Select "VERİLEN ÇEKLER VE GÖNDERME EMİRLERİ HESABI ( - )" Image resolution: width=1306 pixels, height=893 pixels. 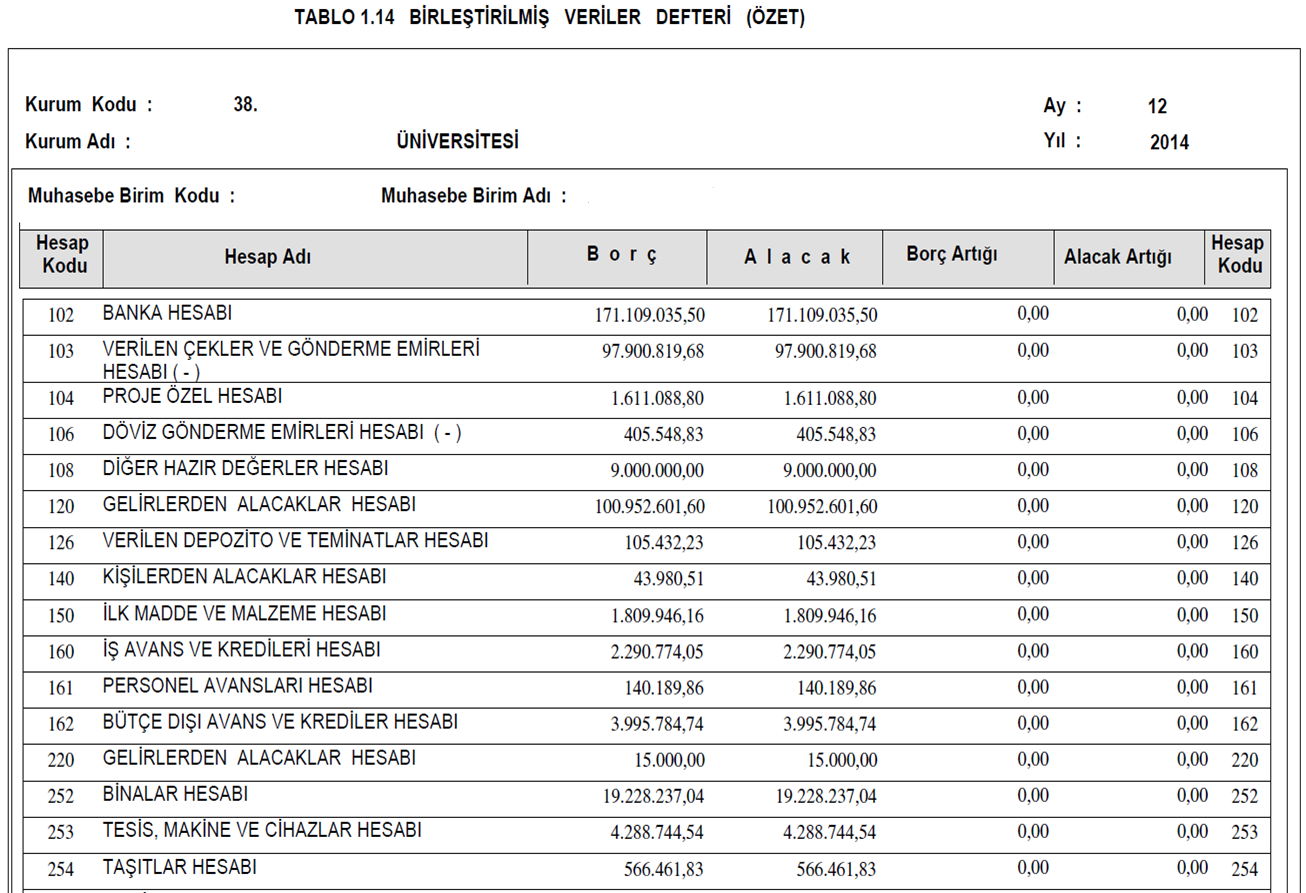[x=291, y=360]
